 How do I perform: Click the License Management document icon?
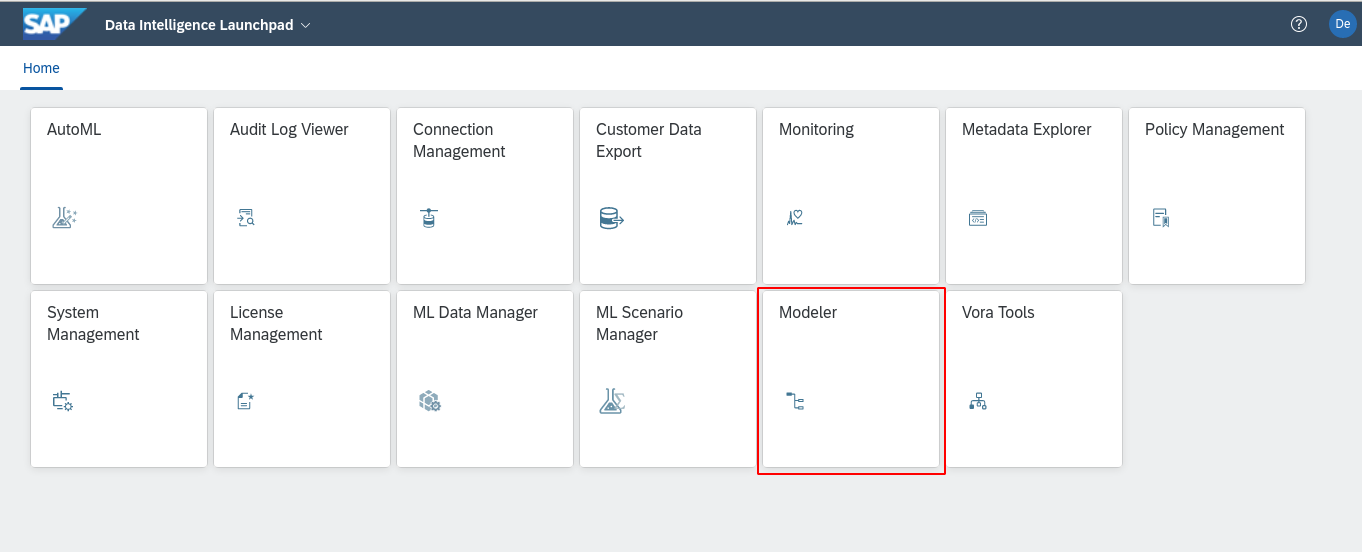coord(245,401)
